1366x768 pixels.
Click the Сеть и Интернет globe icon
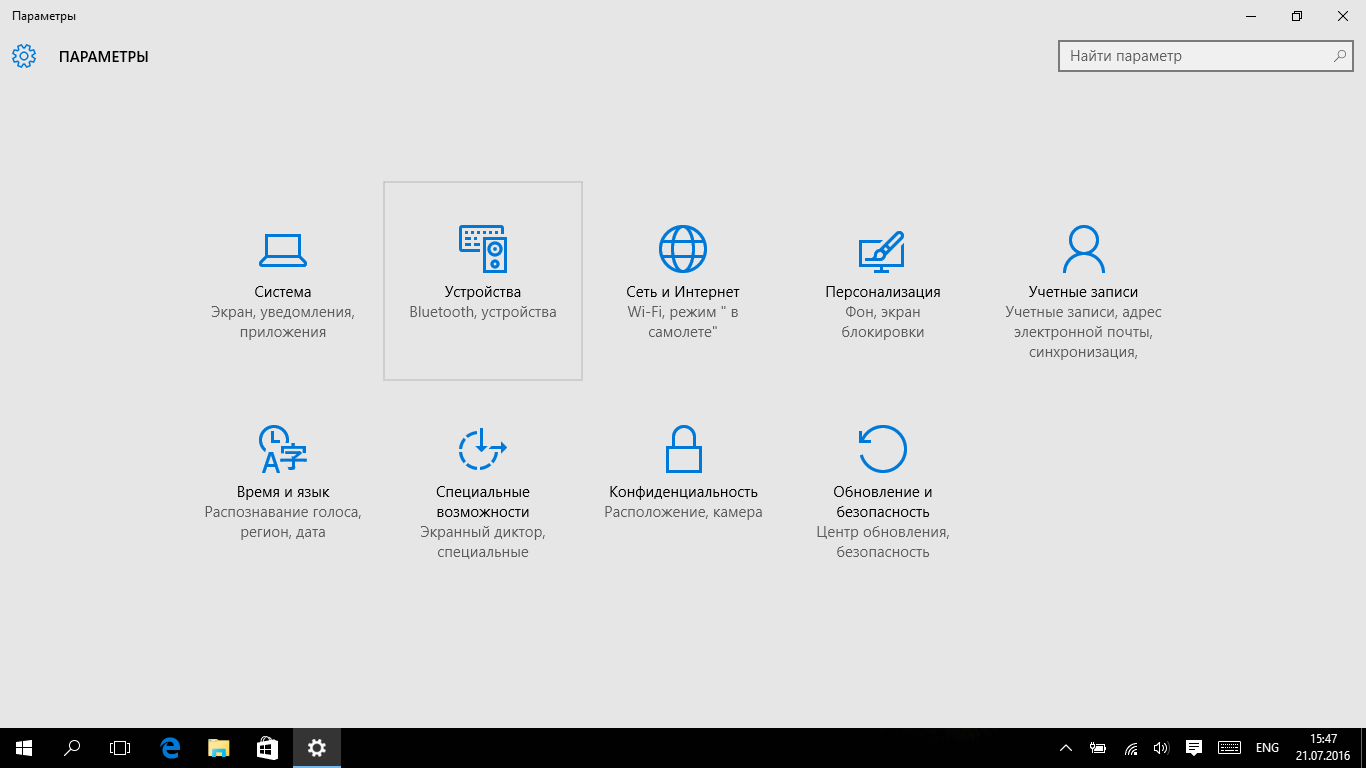(x=683, y=249)
